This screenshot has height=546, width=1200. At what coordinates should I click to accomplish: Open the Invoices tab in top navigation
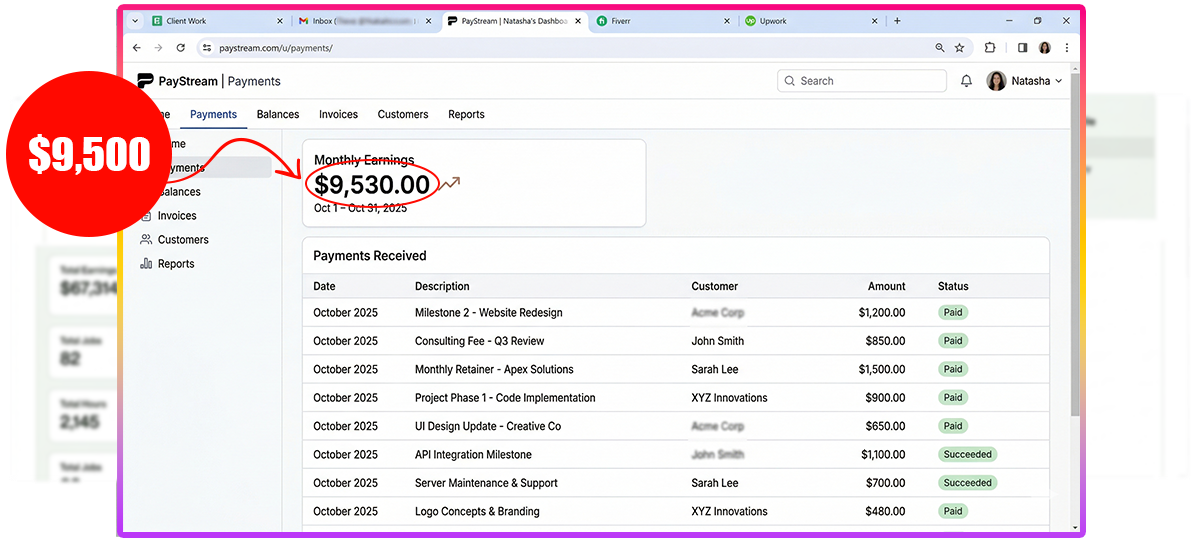(x=338, y=115)
